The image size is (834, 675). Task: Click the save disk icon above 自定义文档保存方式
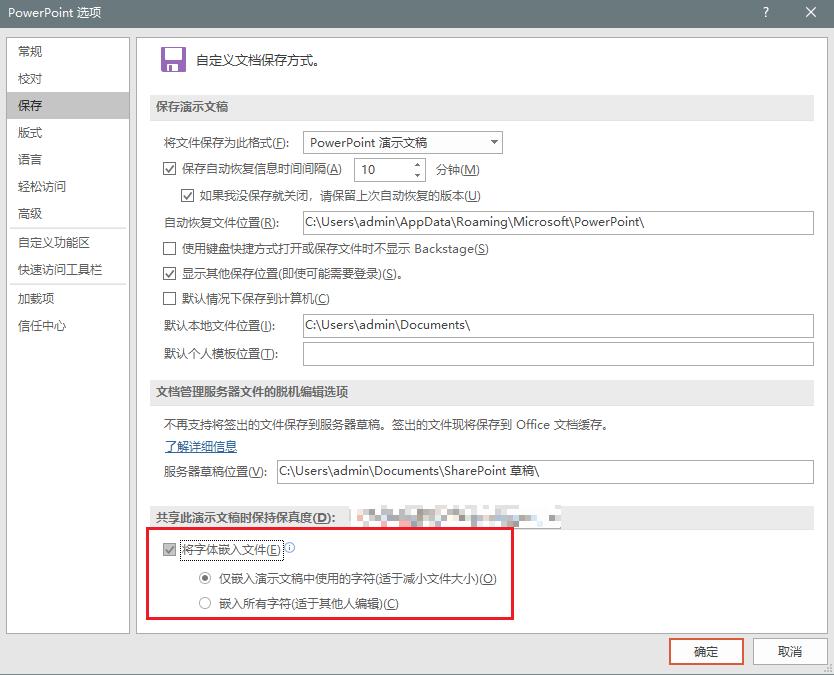coord(174,59)
